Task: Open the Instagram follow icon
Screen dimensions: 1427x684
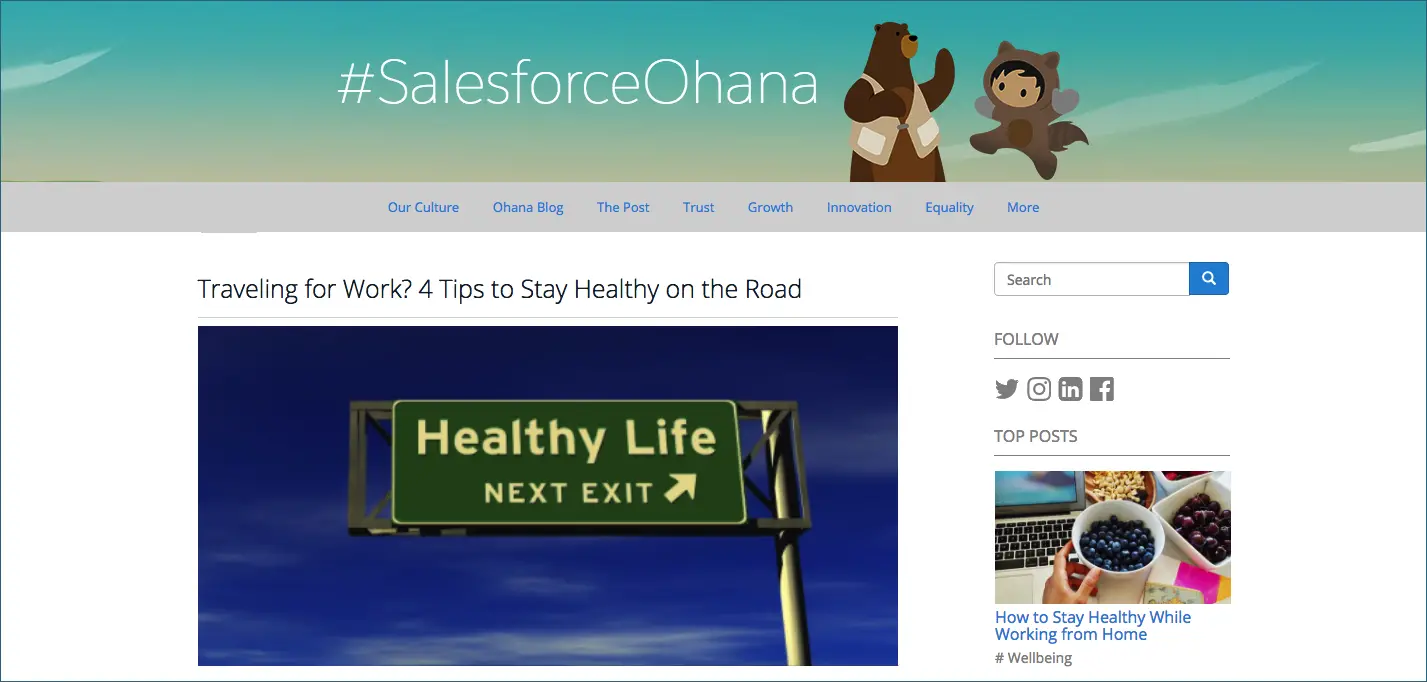Action: [1039, 389]
